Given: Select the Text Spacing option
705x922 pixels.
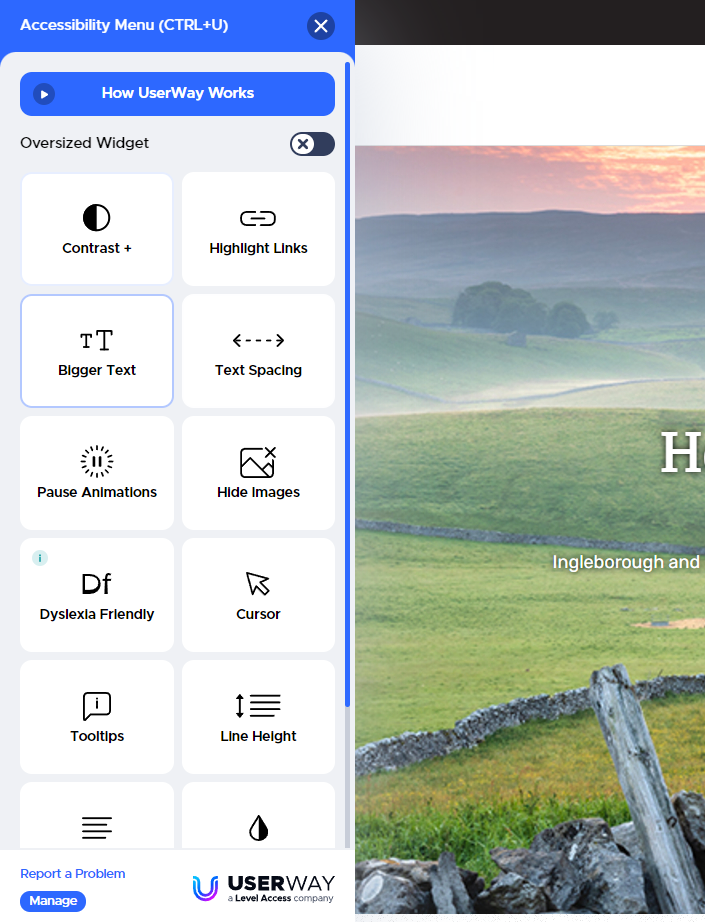Looking at the screenshot, I should coord(258,351).
